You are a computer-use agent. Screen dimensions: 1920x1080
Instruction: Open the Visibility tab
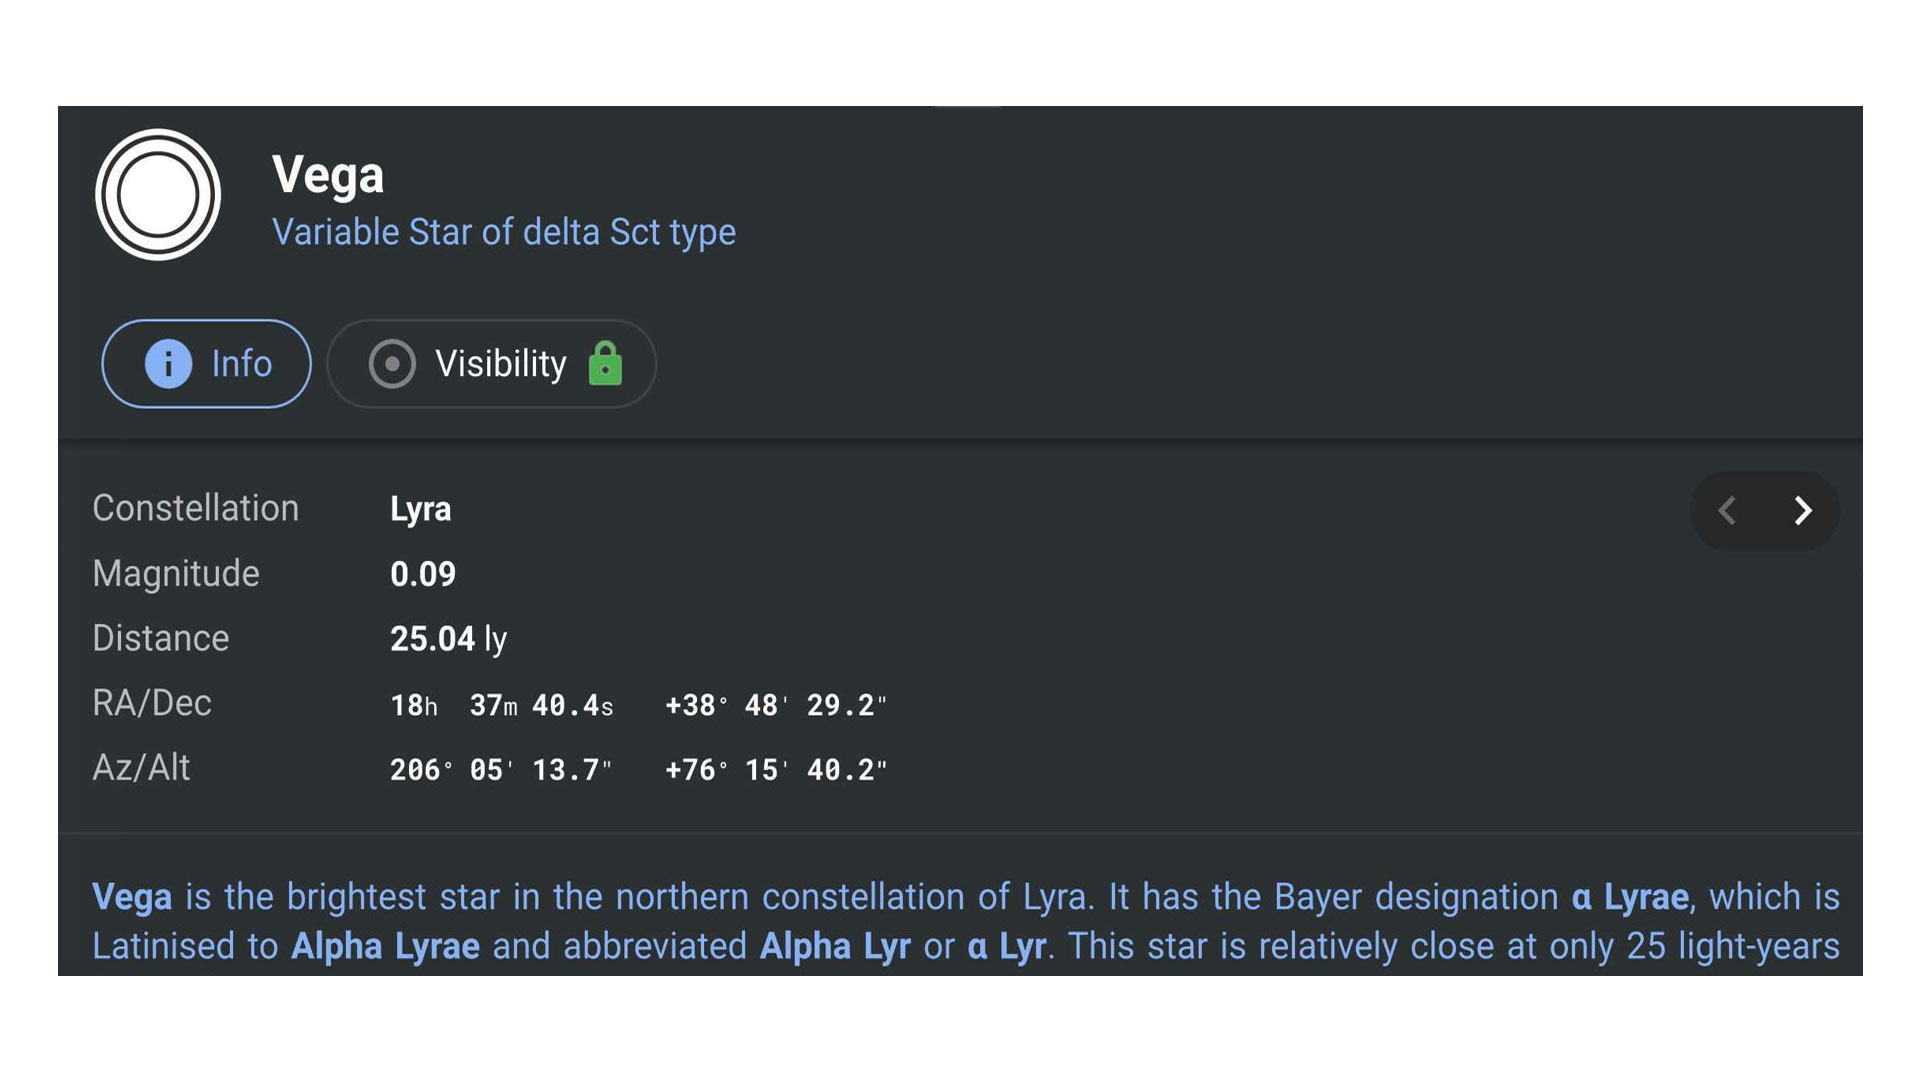491,364
